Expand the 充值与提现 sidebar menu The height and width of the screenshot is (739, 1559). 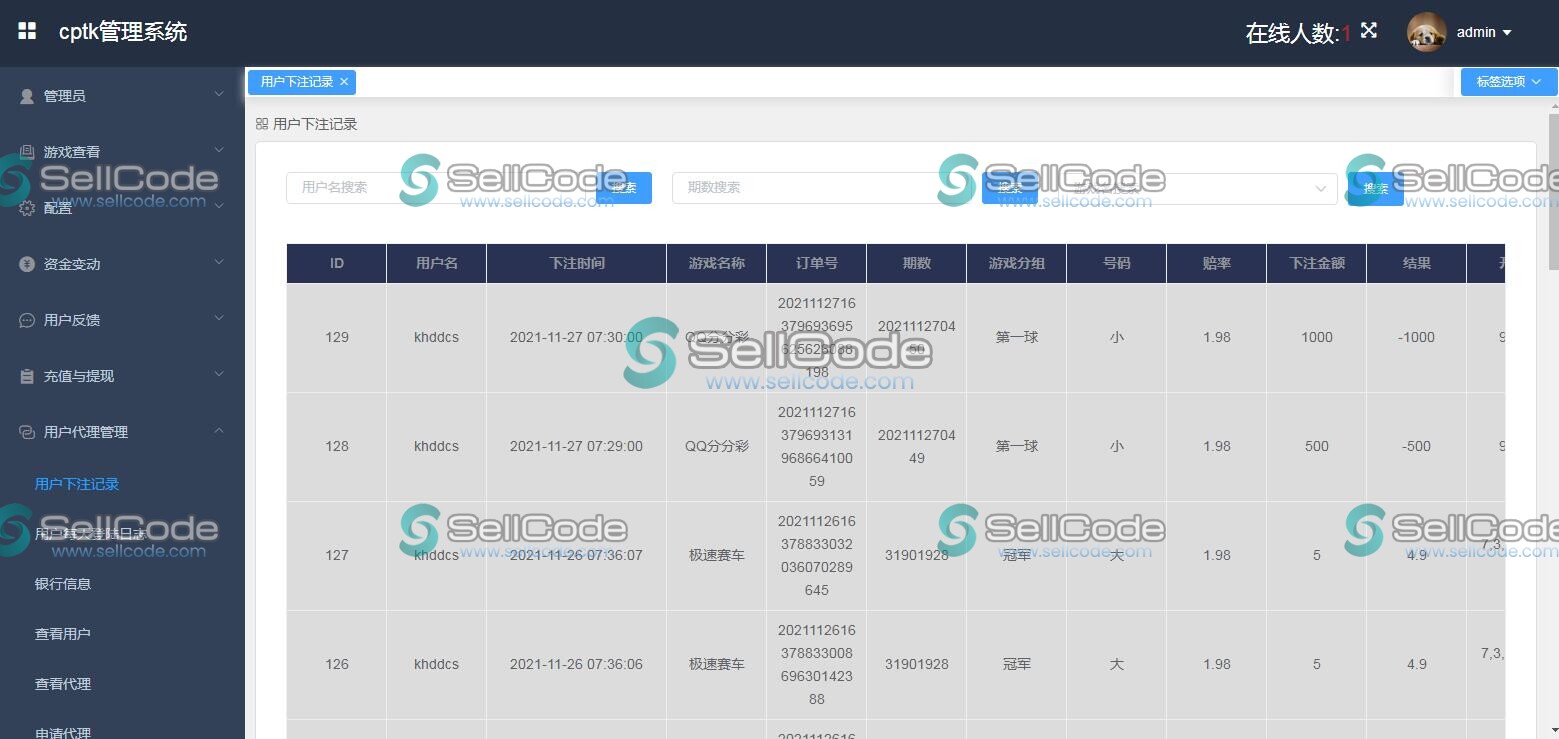click(122, 376)
